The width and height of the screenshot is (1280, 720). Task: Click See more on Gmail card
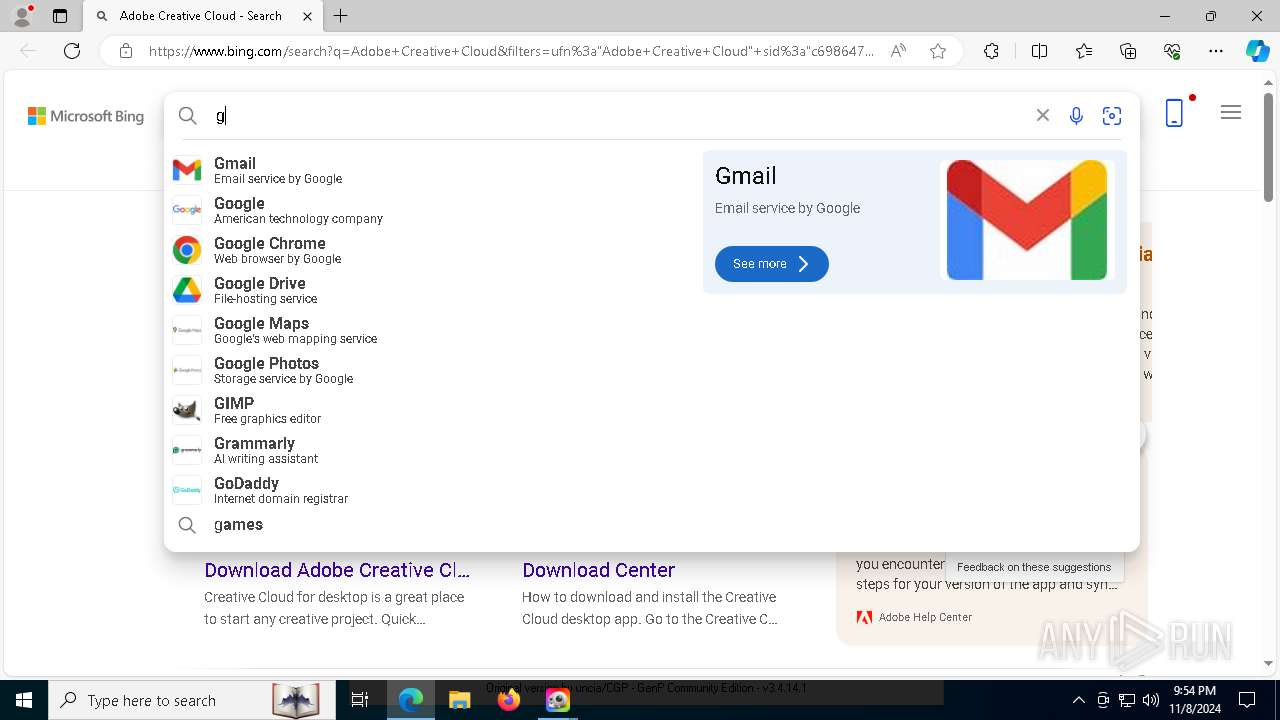pos(771,264)
